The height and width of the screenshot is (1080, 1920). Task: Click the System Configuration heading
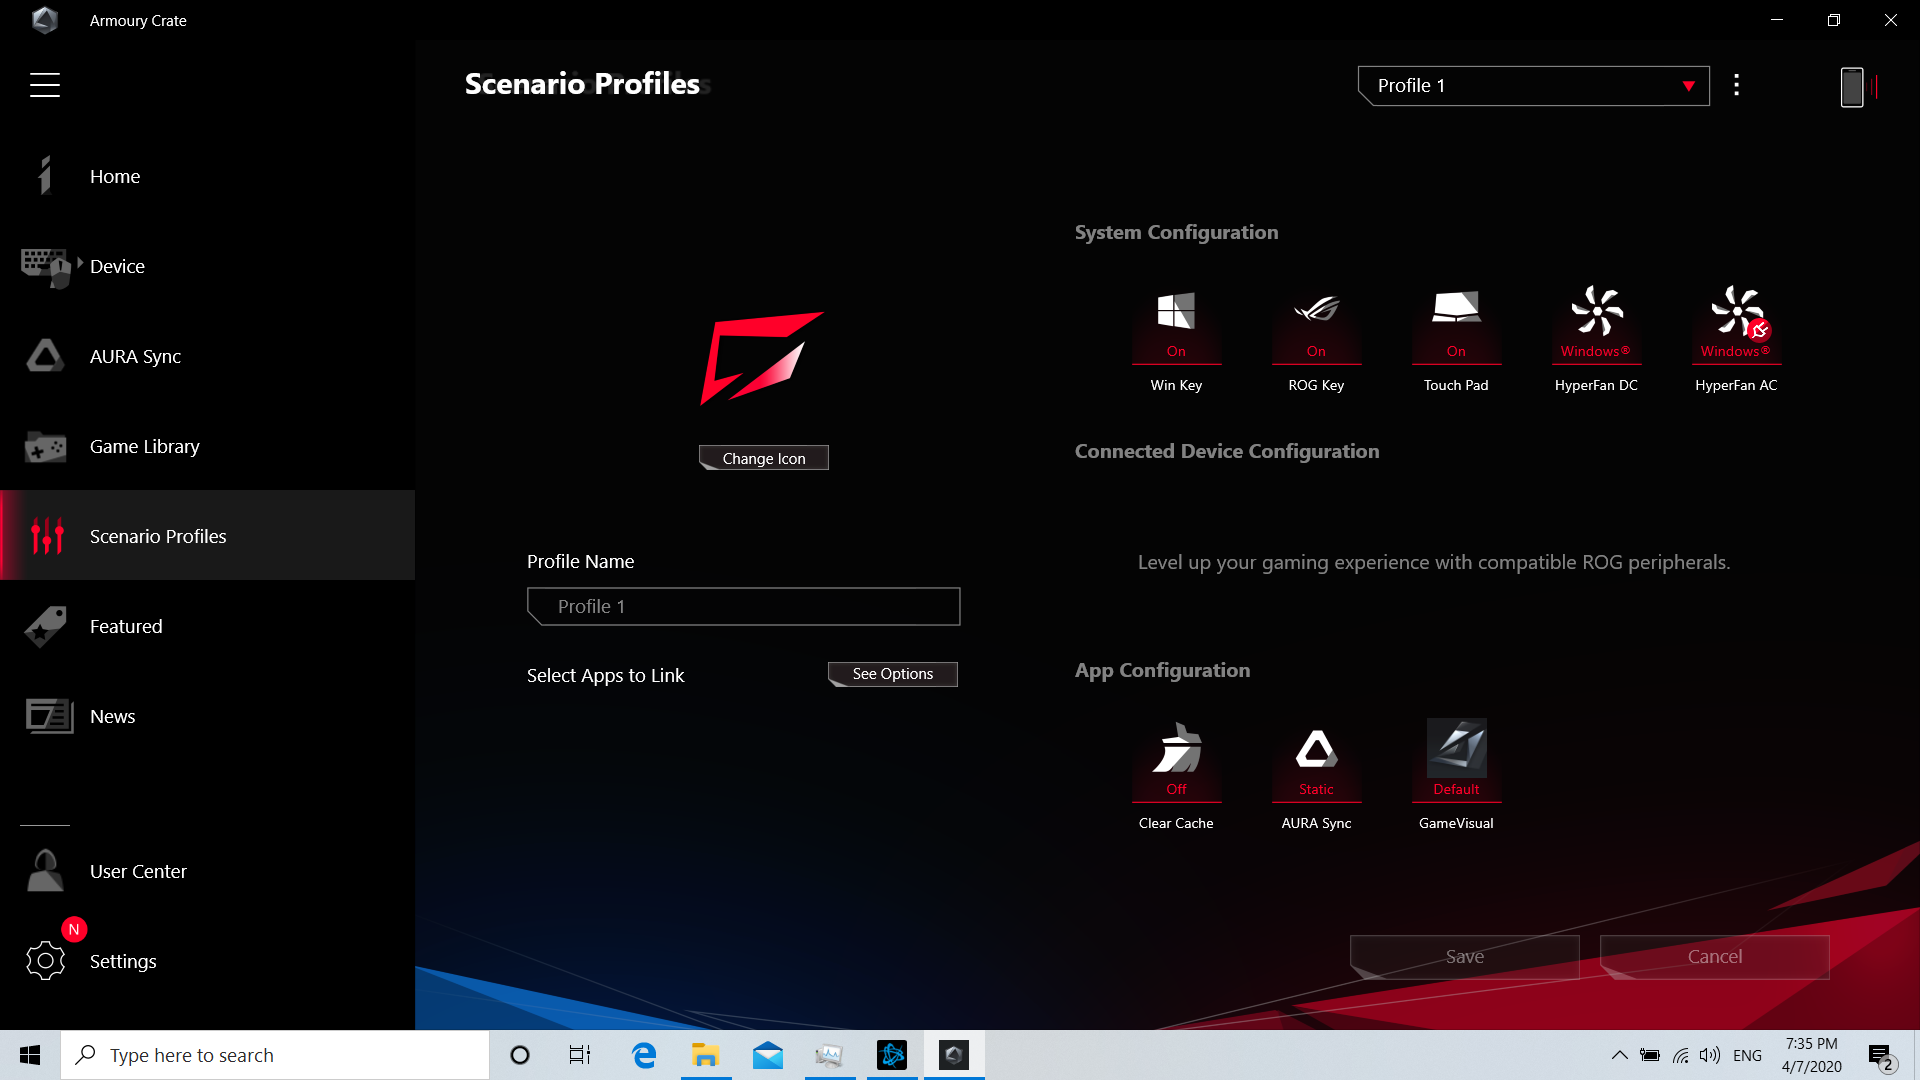pyautogui.click(x=1176, y=232)
